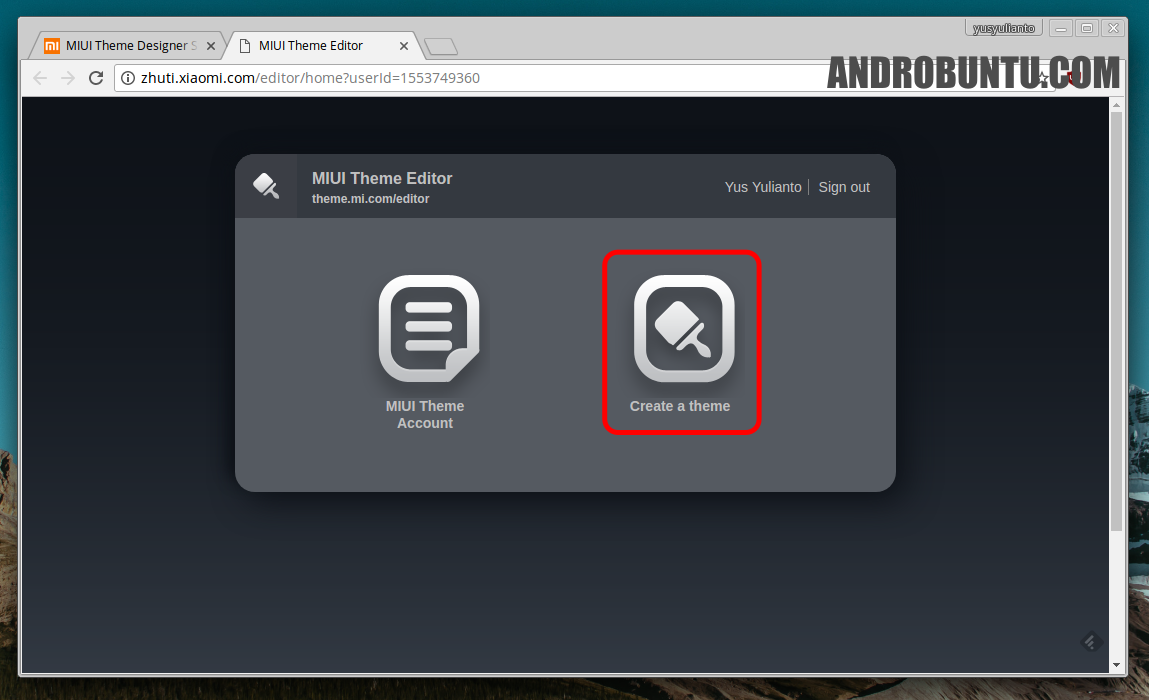View site information icon in address bar
This screenshot has width=1149, height=700.
point(128,78)
